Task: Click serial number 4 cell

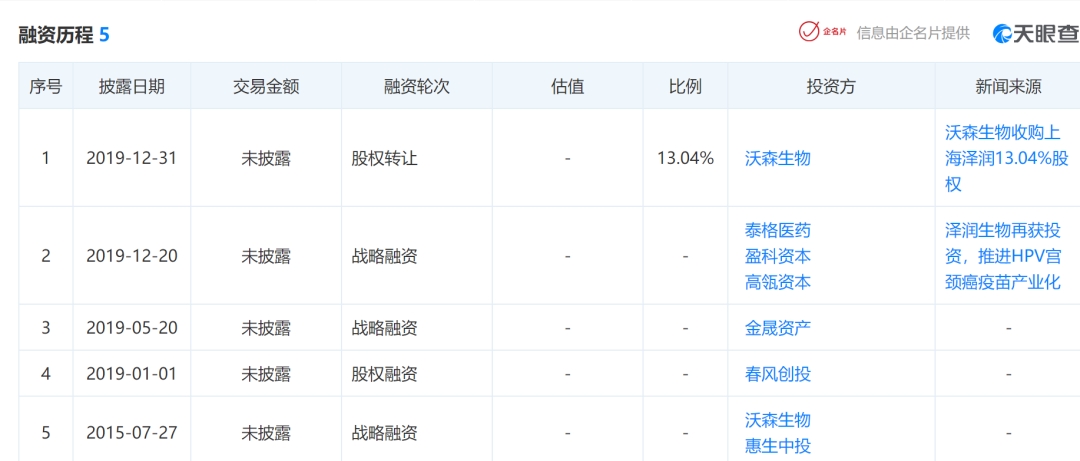Action: tap(45, 374)
